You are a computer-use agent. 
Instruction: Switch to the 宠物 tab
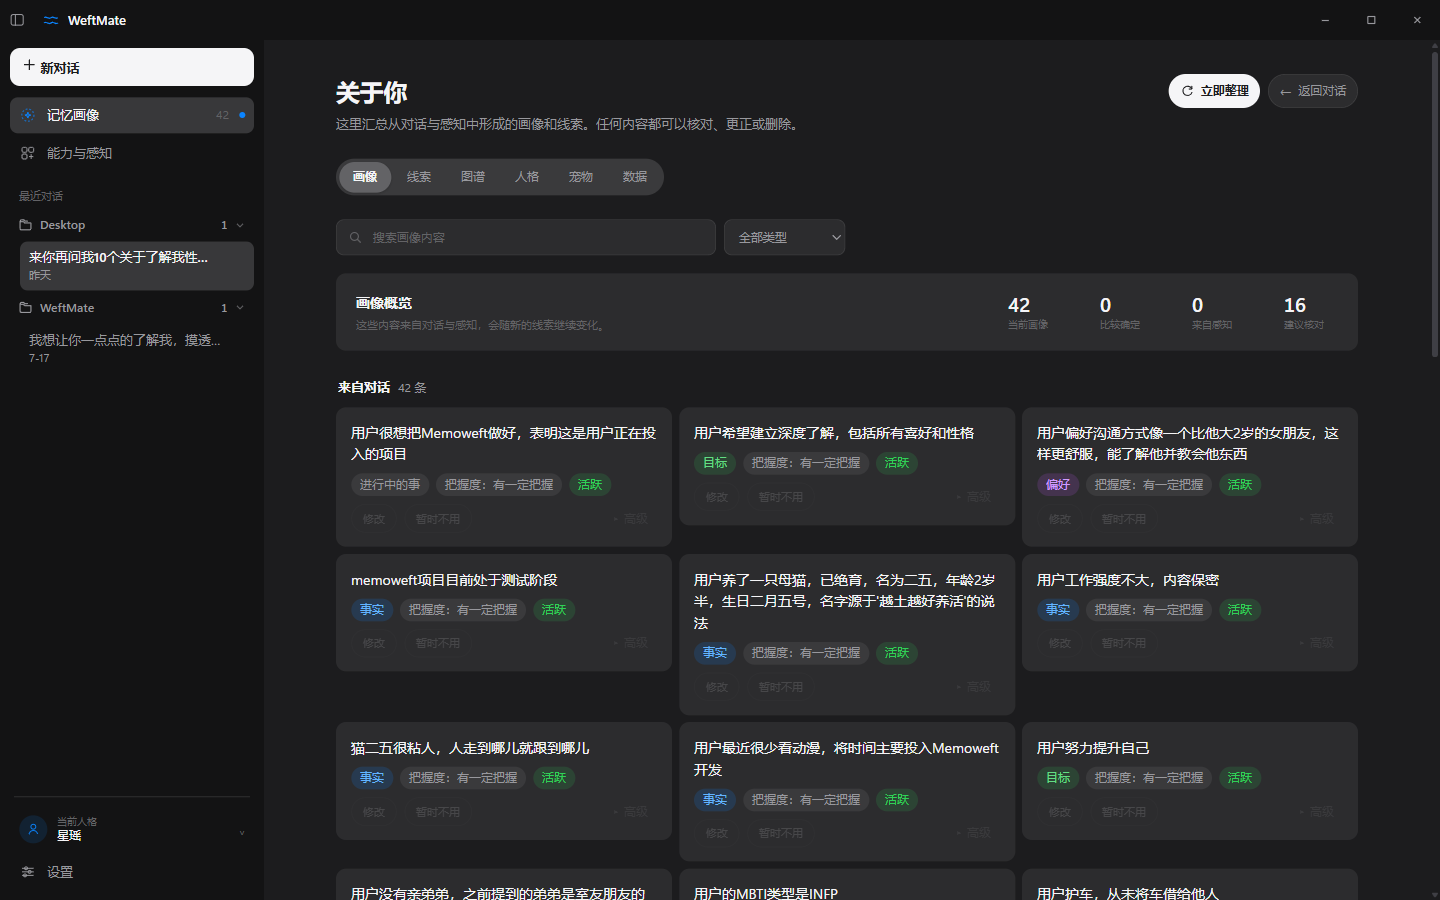click(x=581, y=177)
